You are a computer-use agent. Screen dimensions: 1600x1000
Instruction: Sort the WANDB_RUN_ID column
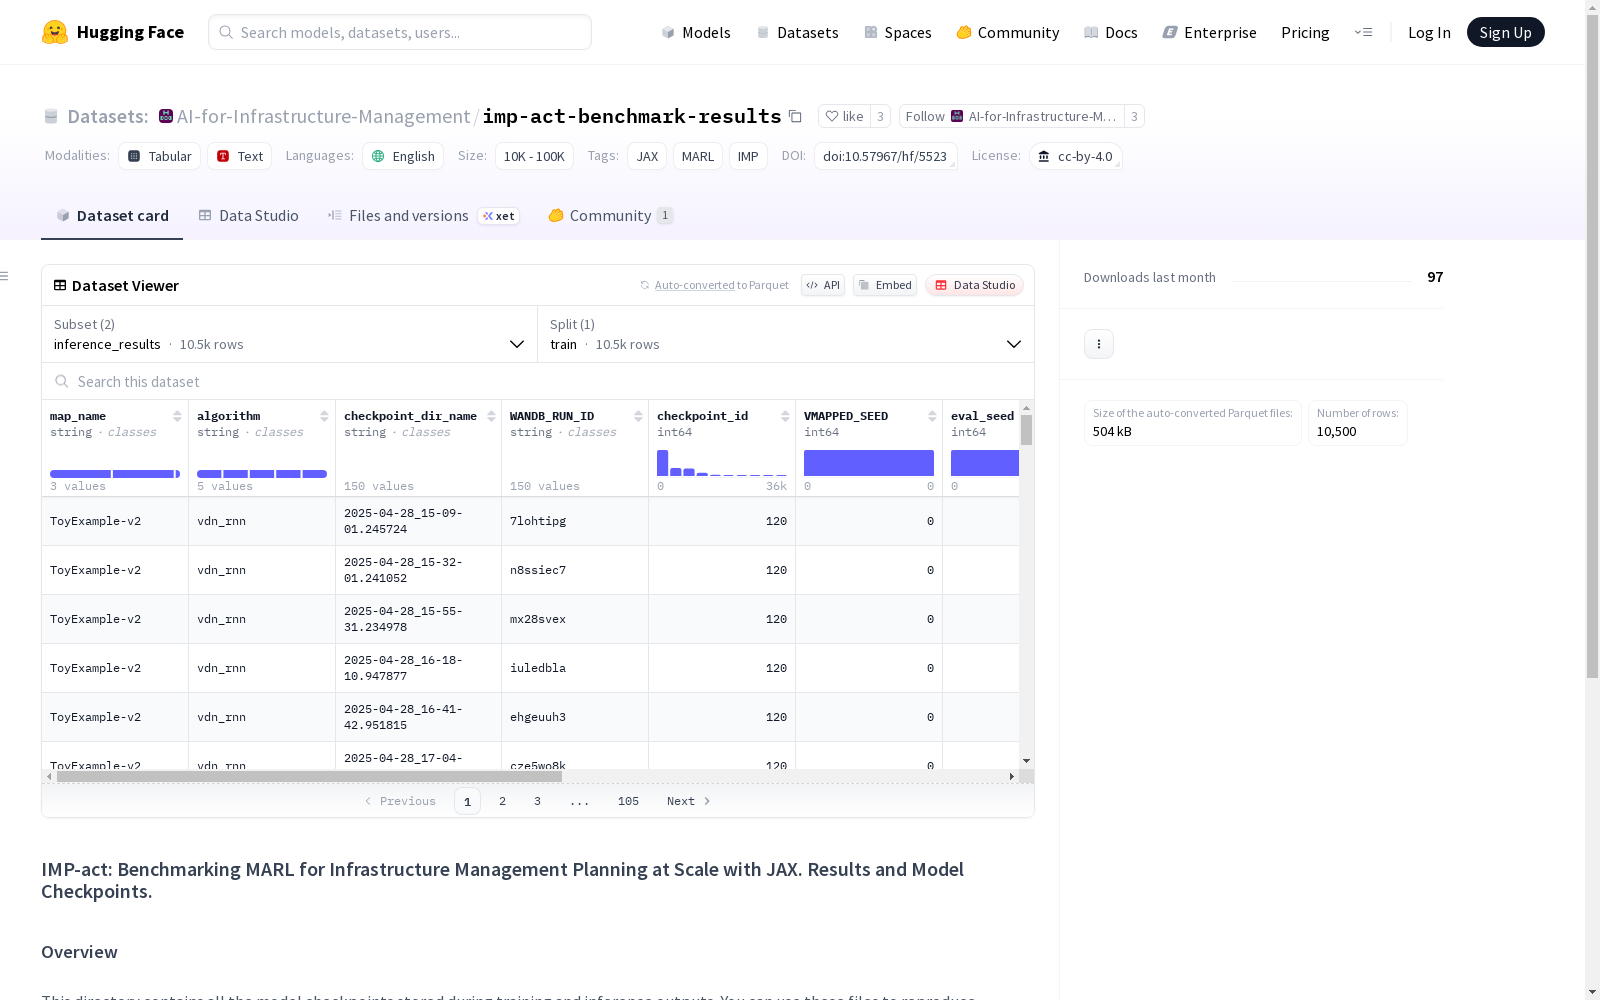[x=638, y=416]
